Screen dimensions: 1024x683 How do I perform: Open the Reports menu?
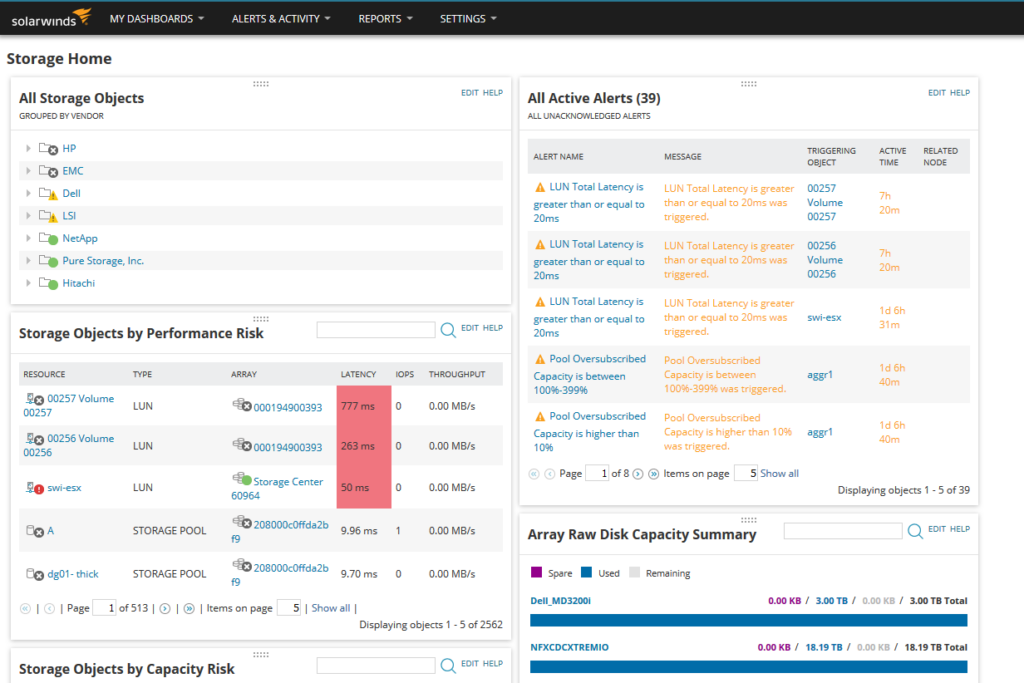click(385, 19)
